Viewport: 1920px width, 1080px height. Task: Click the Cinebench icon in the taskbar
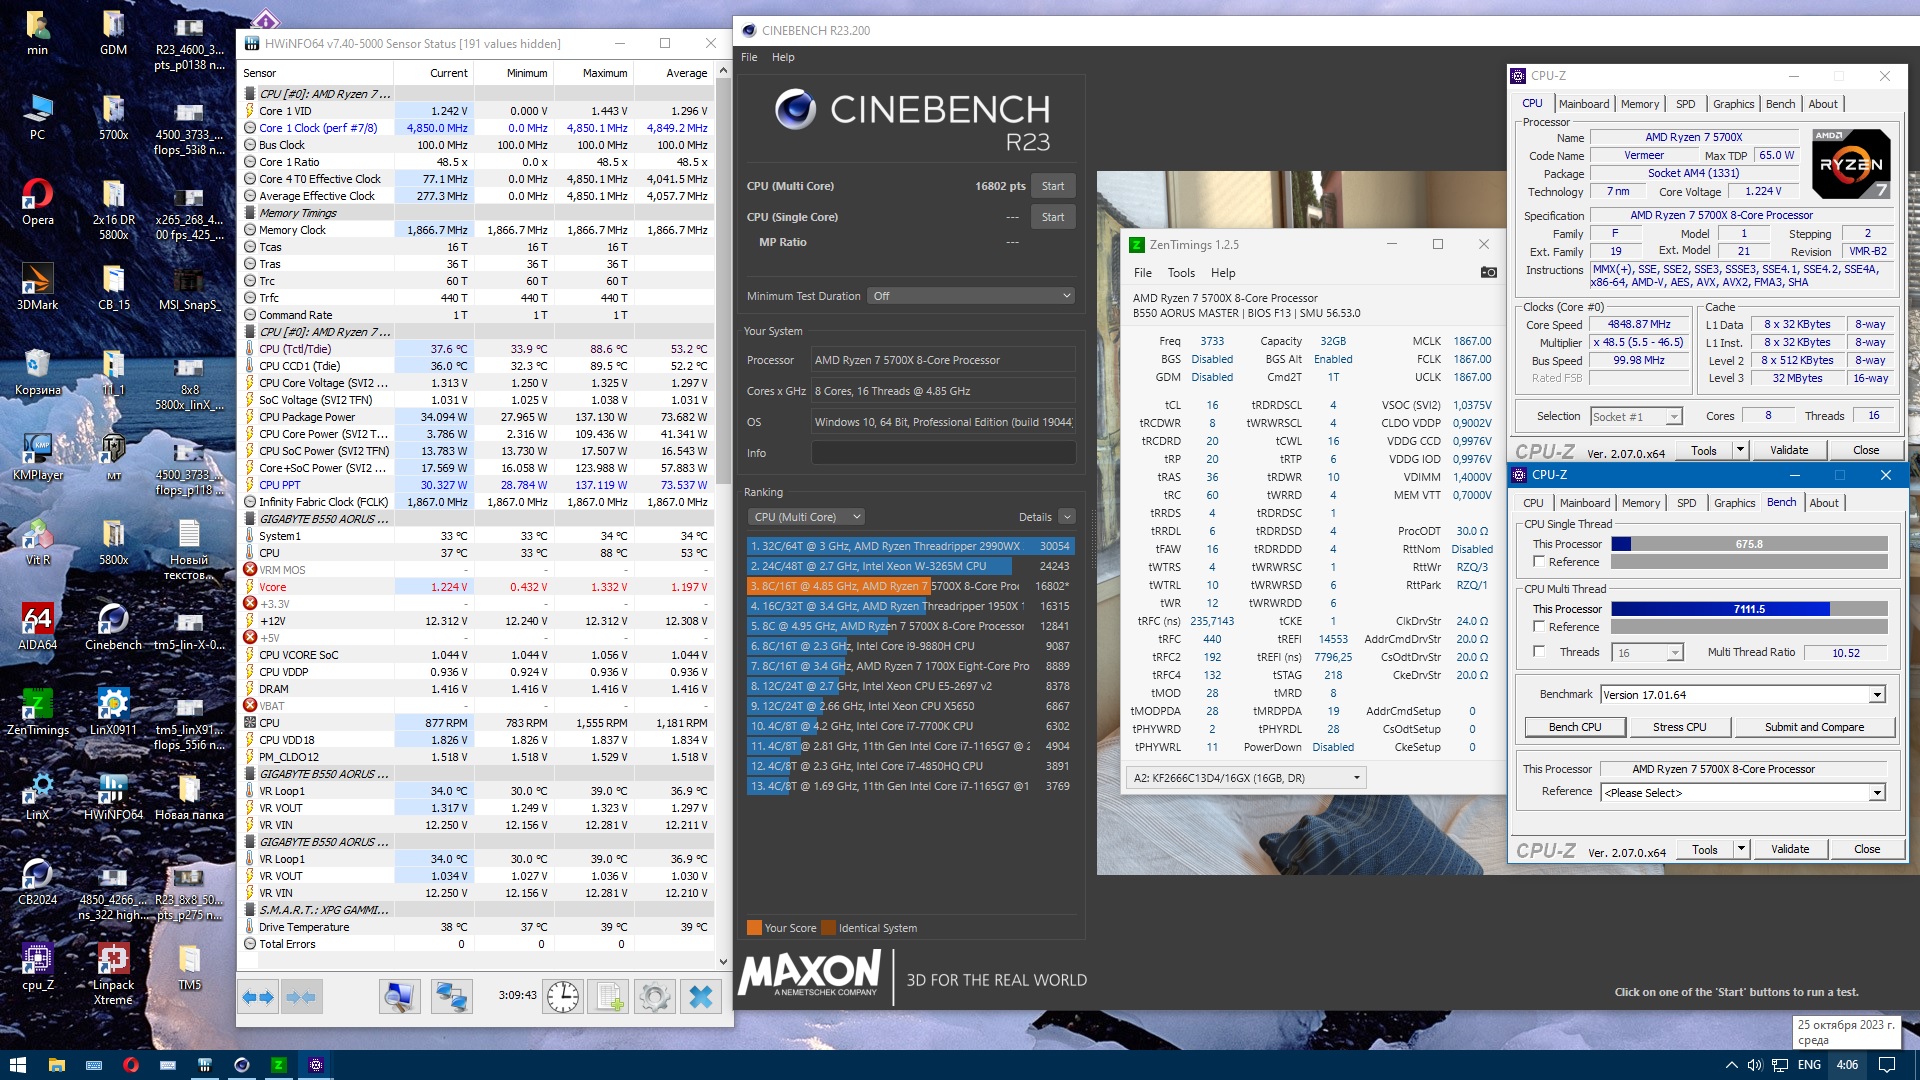click(x=241, y=1065)
